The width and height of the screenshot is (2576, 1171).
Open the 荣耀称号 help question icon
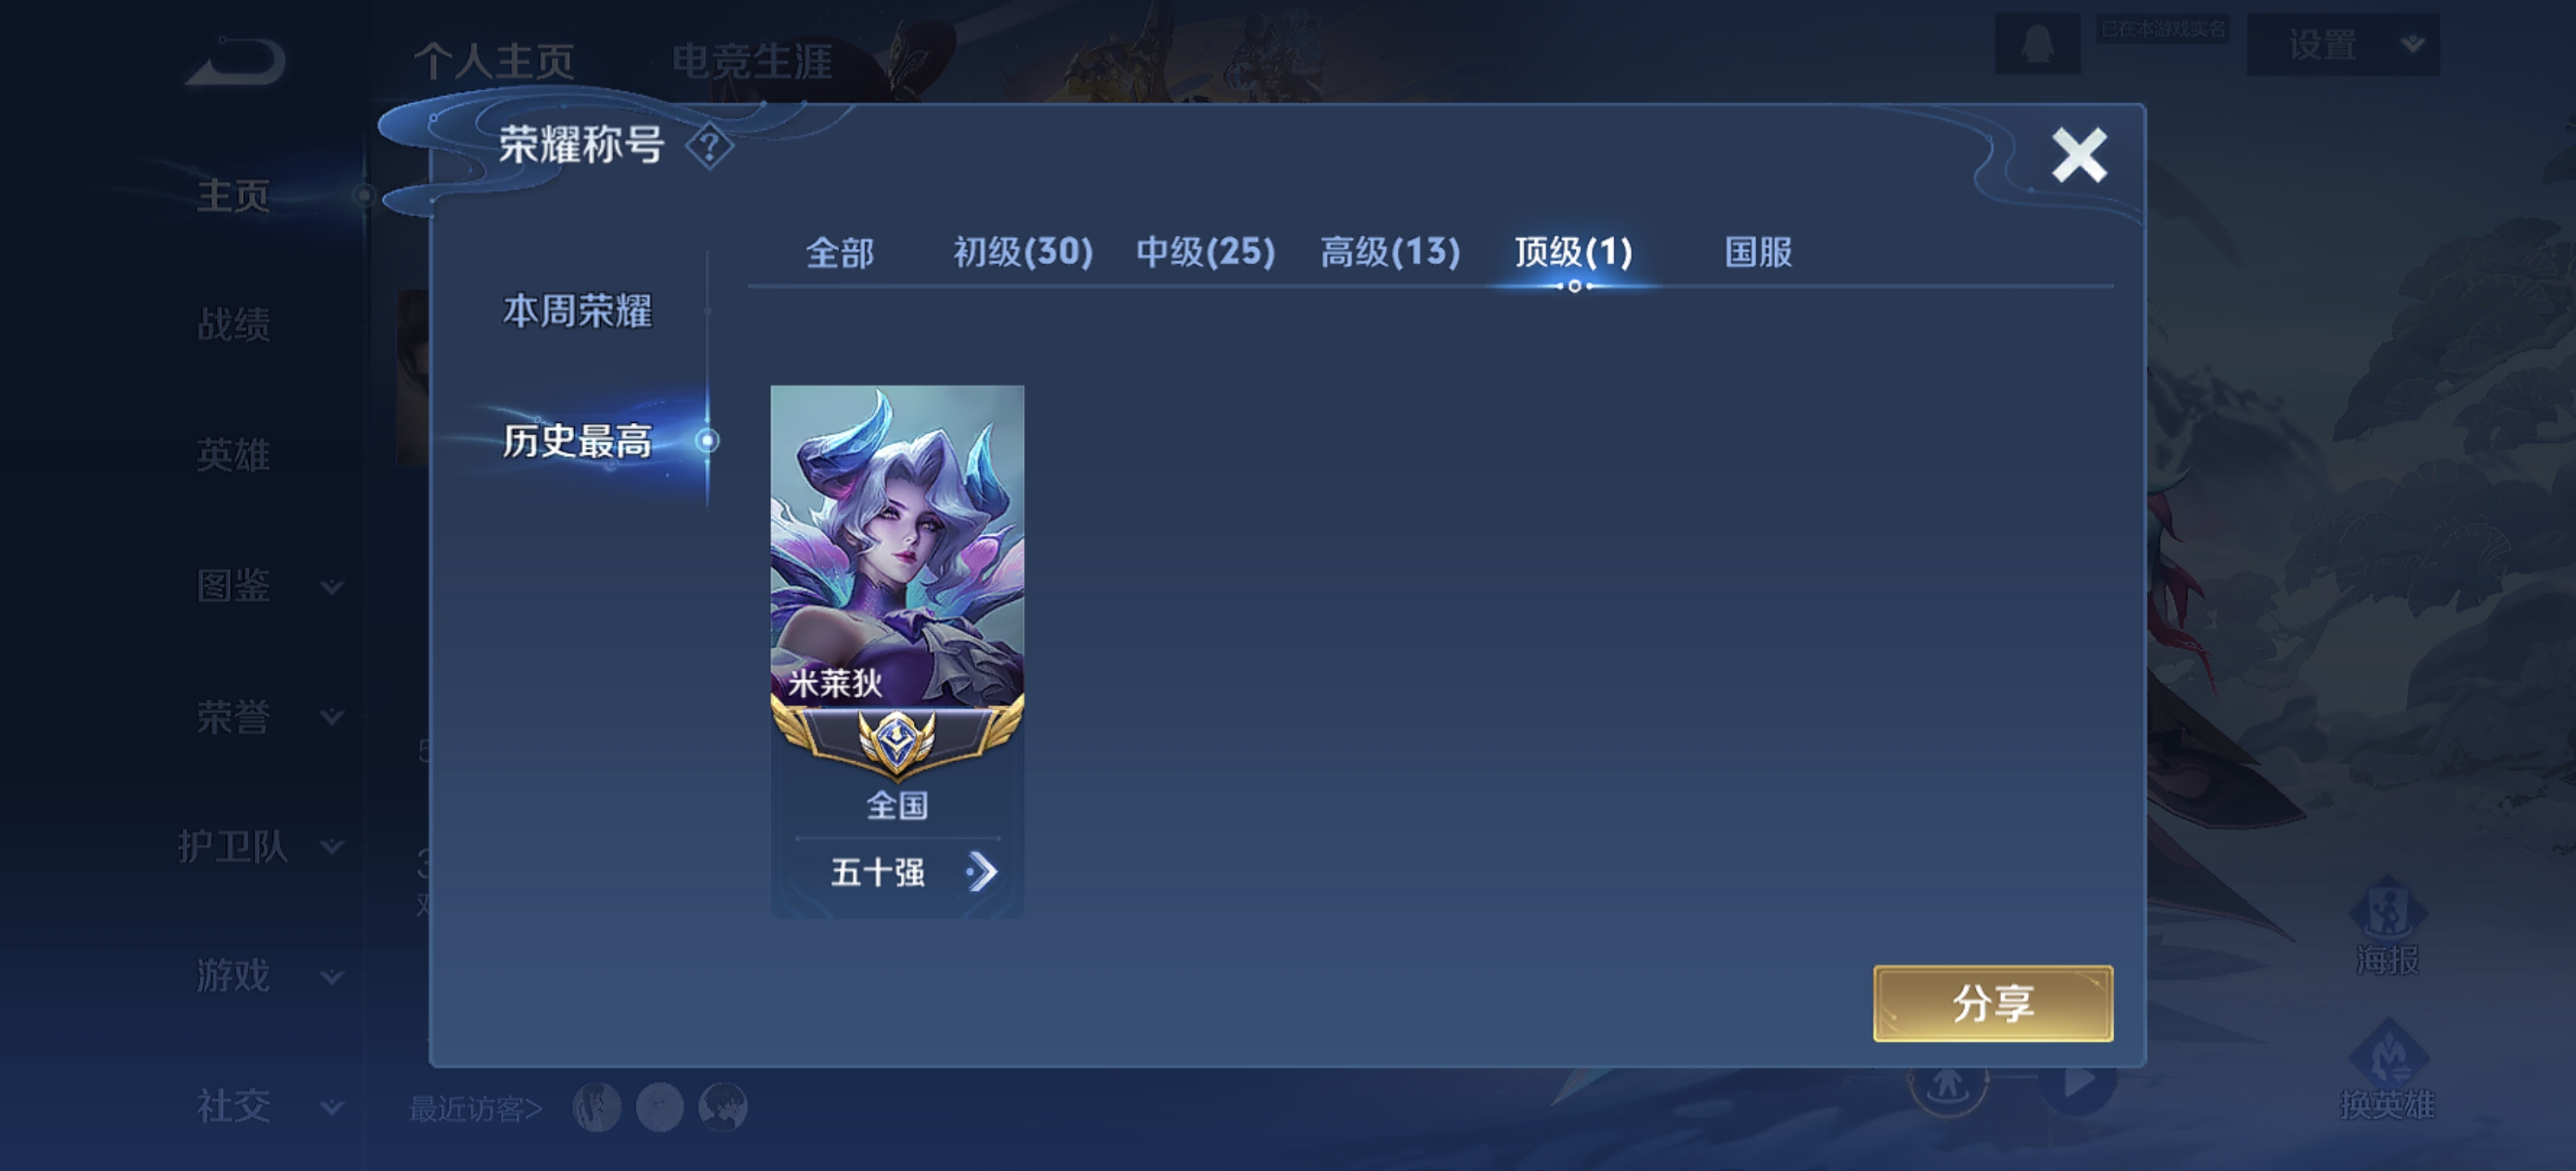[710, 147]
